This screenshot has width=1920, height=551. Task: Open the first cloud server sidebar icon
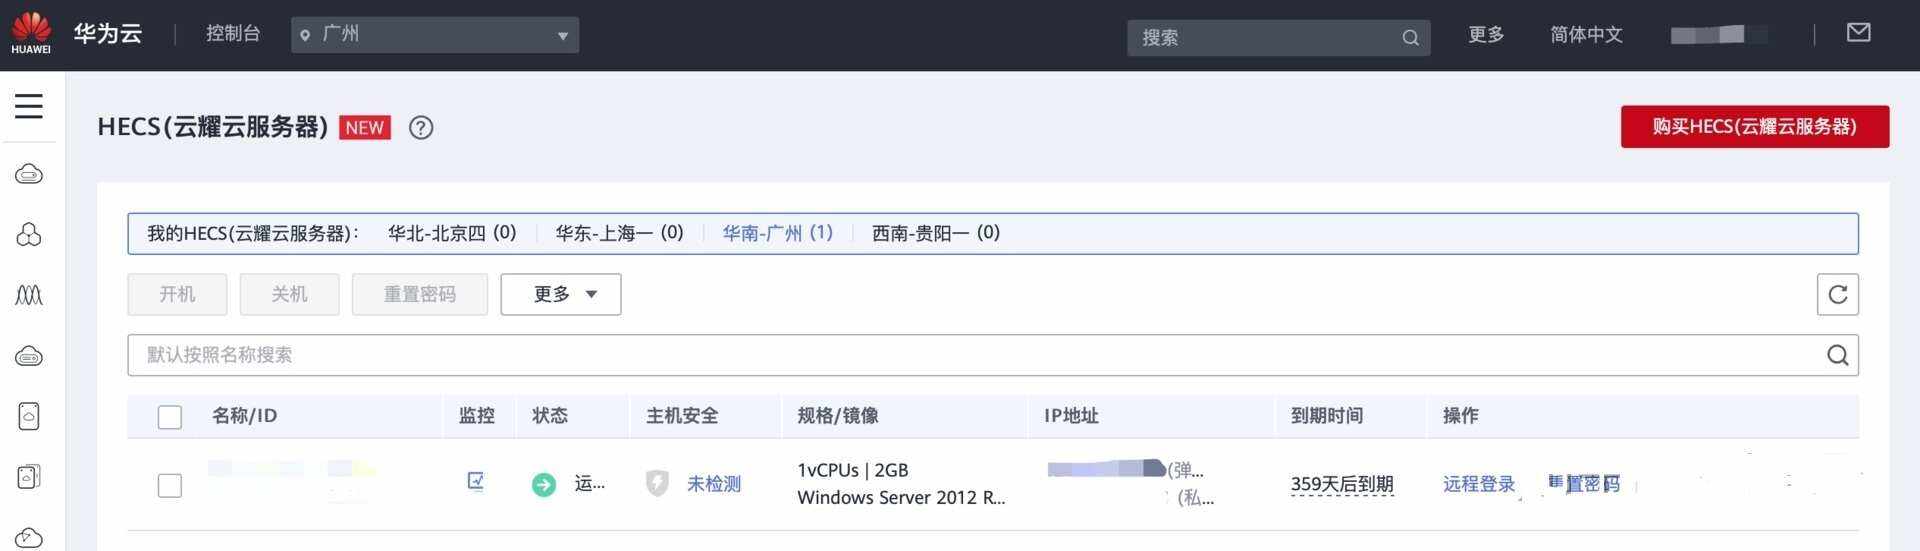click(x=29, y=175)
